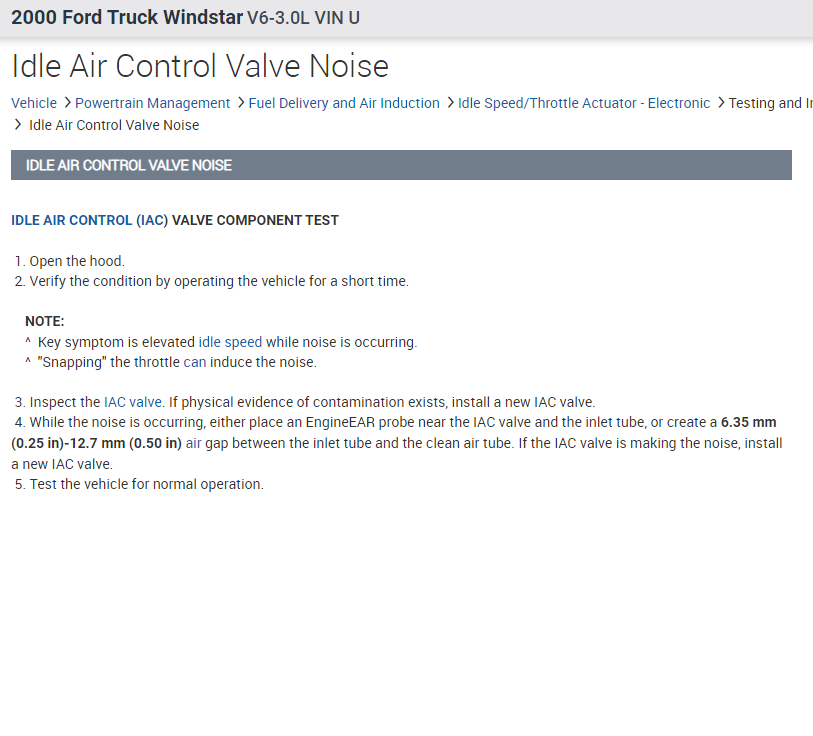Click the blue 'air' link in step 4

[x=194, y=443]
